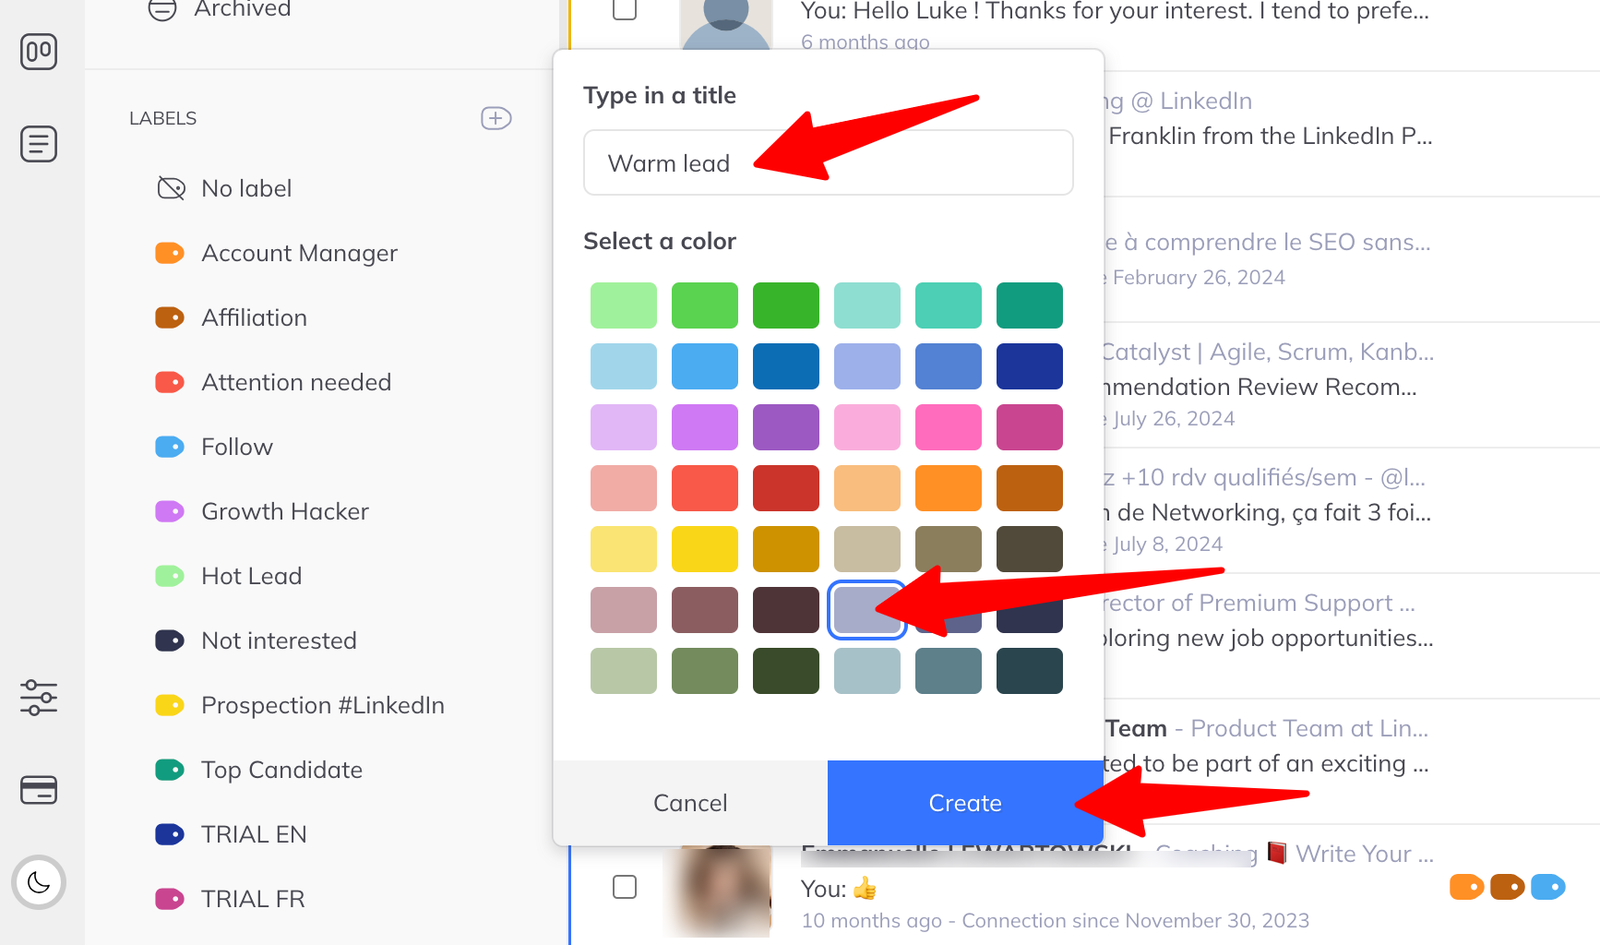This screenshot has height=945, width=1600.
Task: Pick the dark forest green swatch in bottom row
Action: pyautogui.click(x=786, y=671)
